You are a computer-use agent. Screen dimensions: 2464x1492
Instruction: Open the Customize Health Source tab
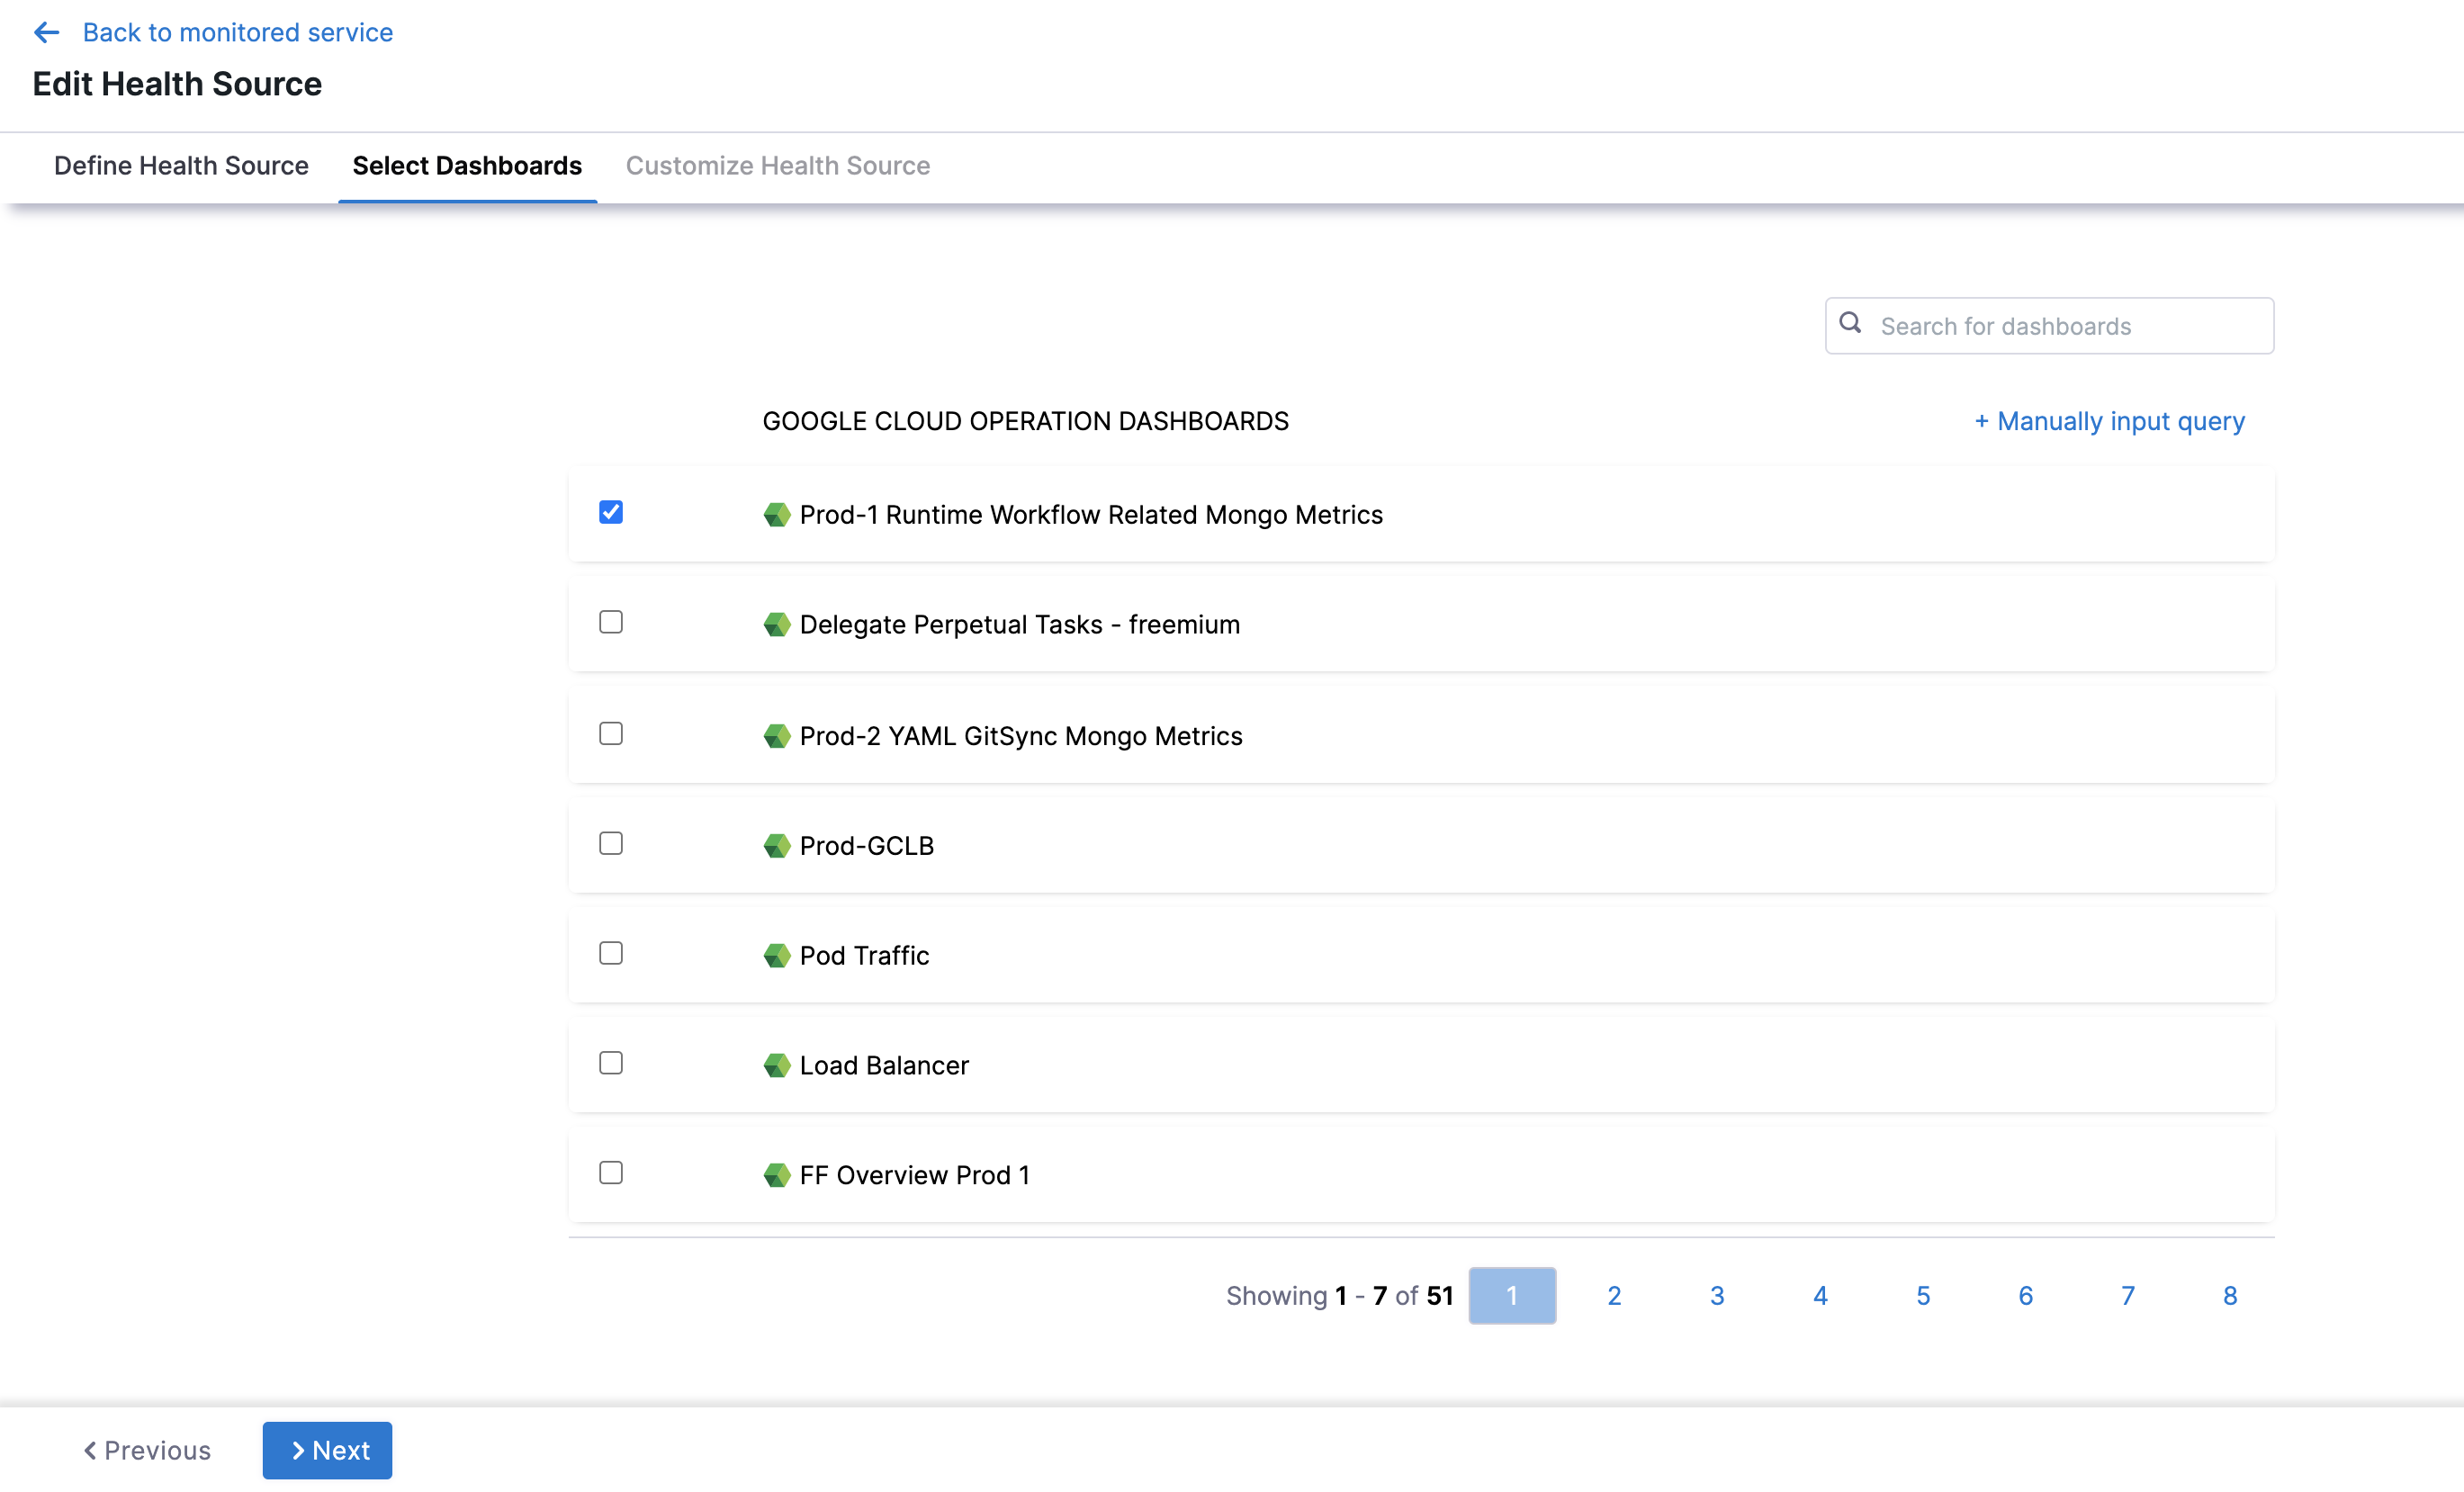pyautogui.click(x=777, y=166)
